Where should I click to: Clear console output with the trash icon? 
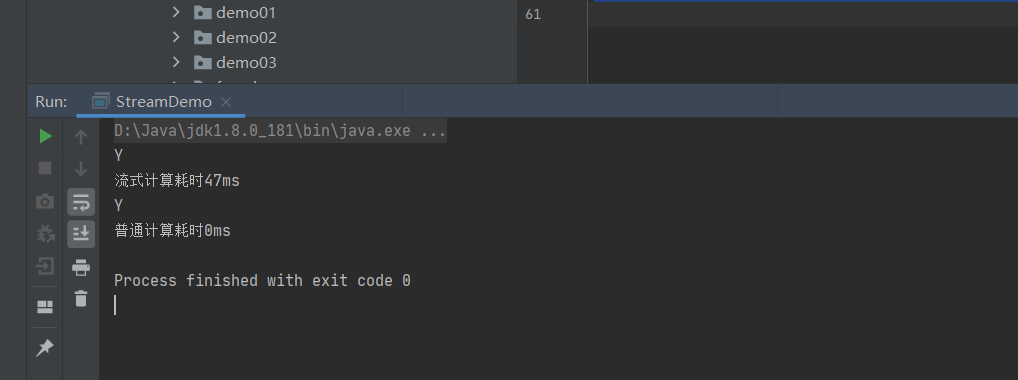(x=81, y=299)
